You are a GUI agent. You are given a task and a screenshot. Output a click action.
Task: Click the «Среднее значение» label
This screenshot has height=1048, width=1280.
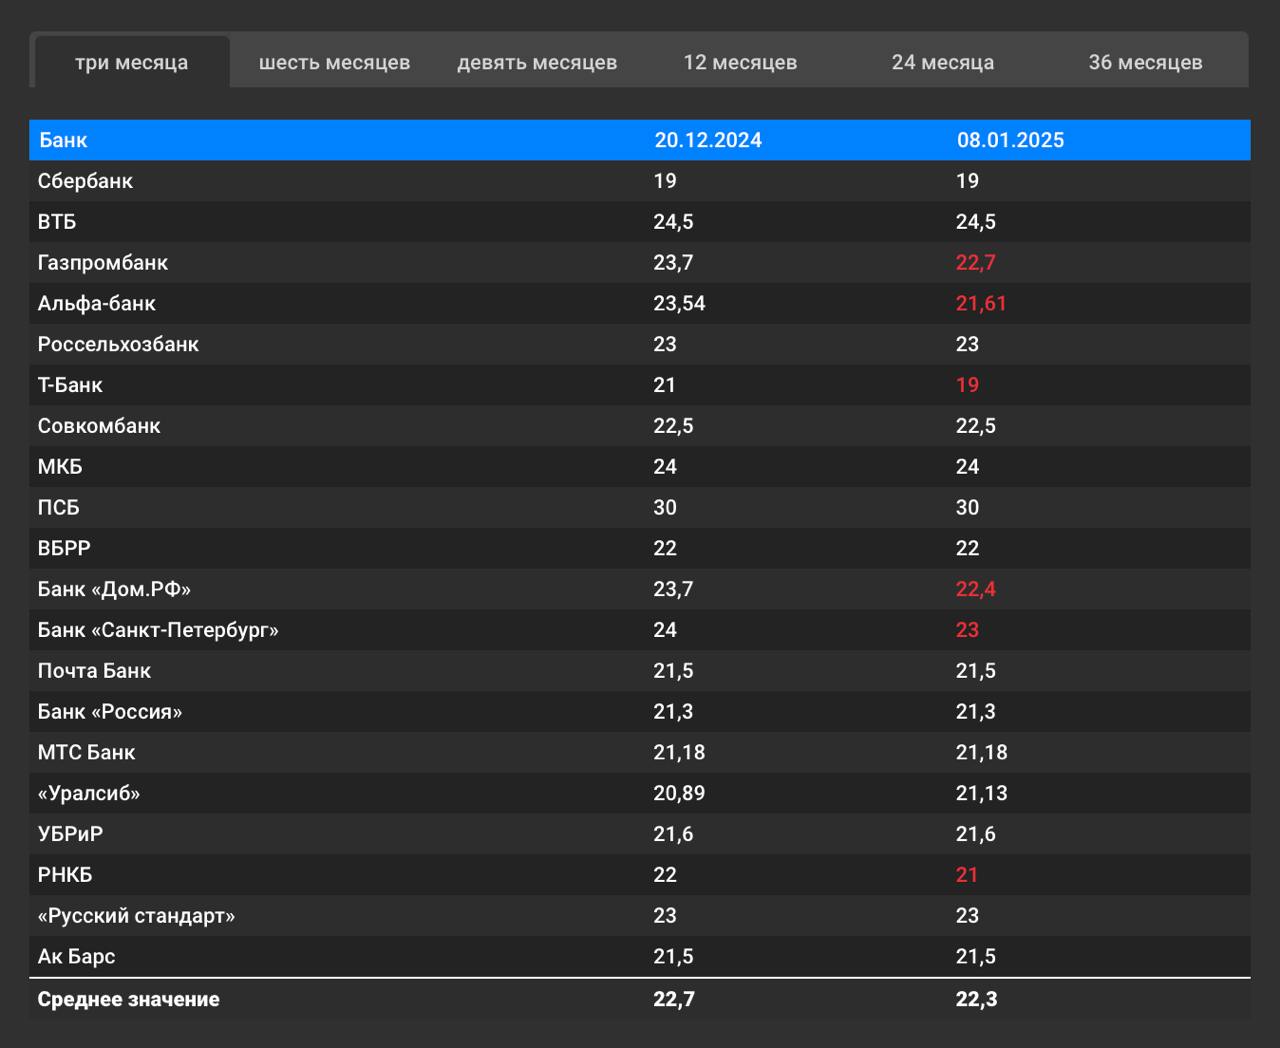pyautogui.click(x=128, y=999)
